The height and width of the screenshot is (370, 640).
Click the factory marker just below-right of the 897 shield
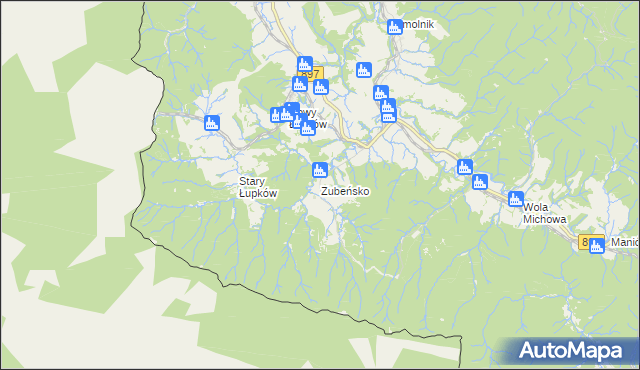tap(321, 87)
